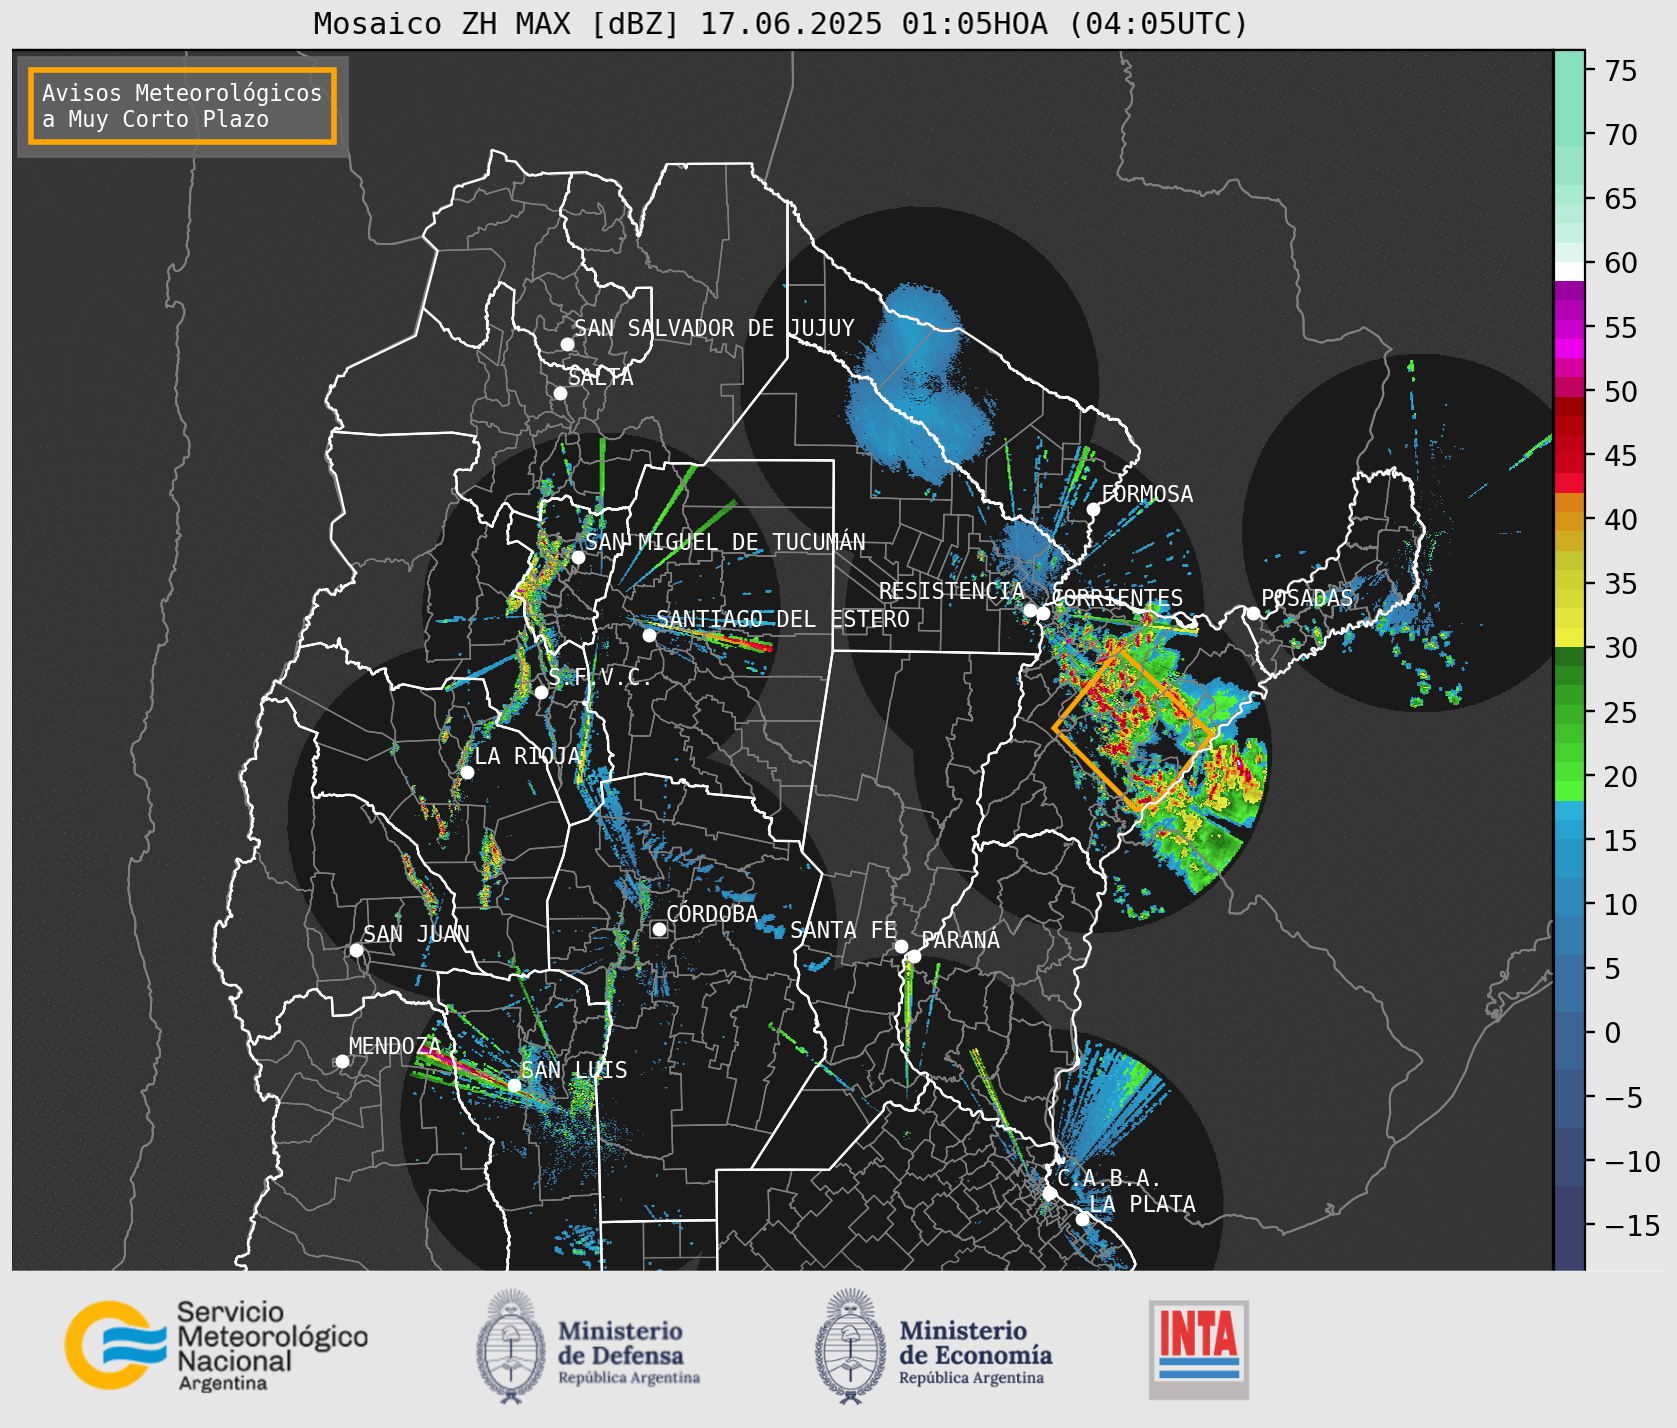The height and width of the screenshot is (1428, 1677).
Task: Click the 55 dBZ magenta colorbar segment
Action: tap(1569, 327)
